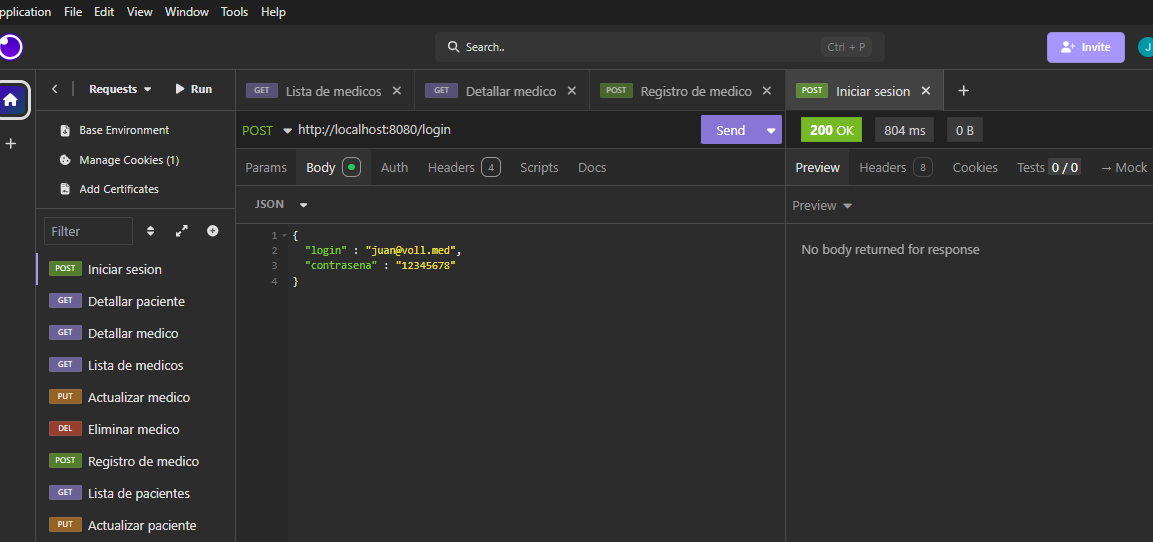
Task: Click the search magnifier icon
Action: point(454,47)
